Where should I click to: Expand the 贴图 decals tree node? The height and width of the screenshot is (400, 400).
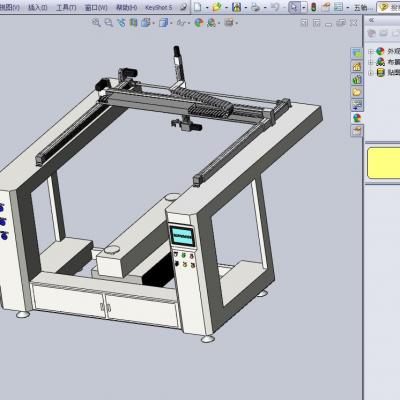coord(370,73)
